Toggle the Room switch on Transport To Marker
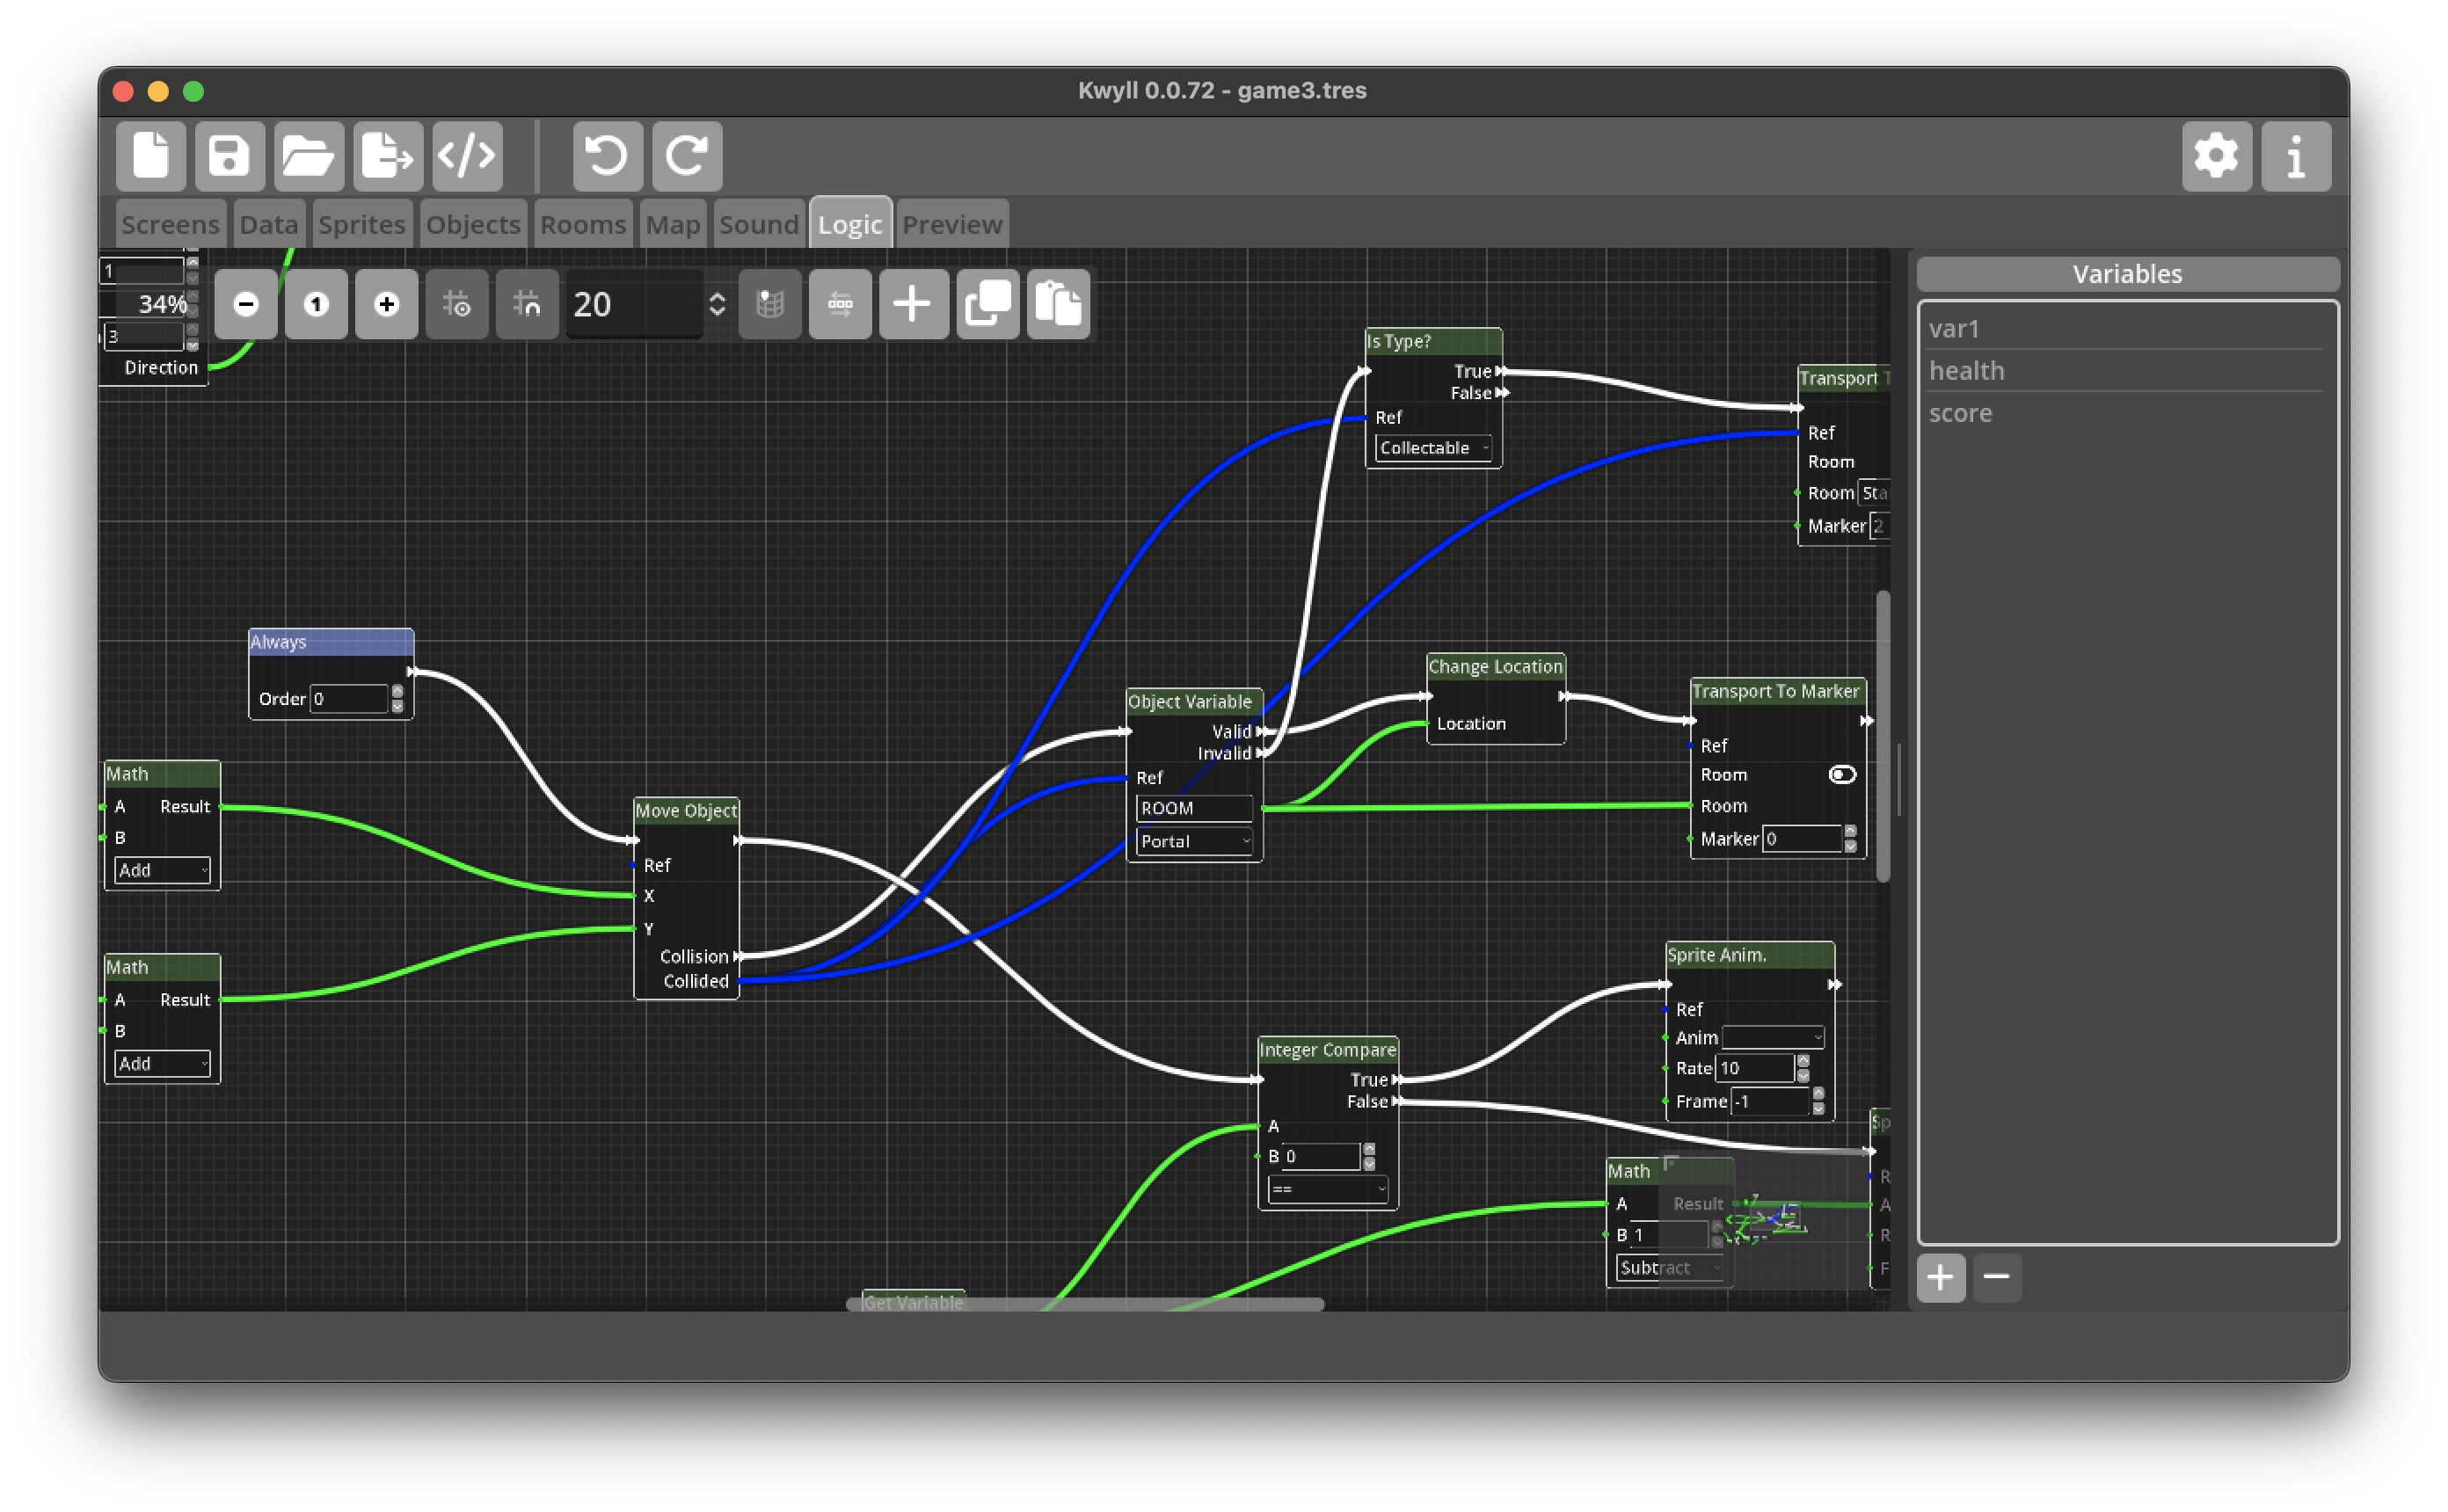The height and width of the screenshot is (1512, 2448). pos(1843,773)
